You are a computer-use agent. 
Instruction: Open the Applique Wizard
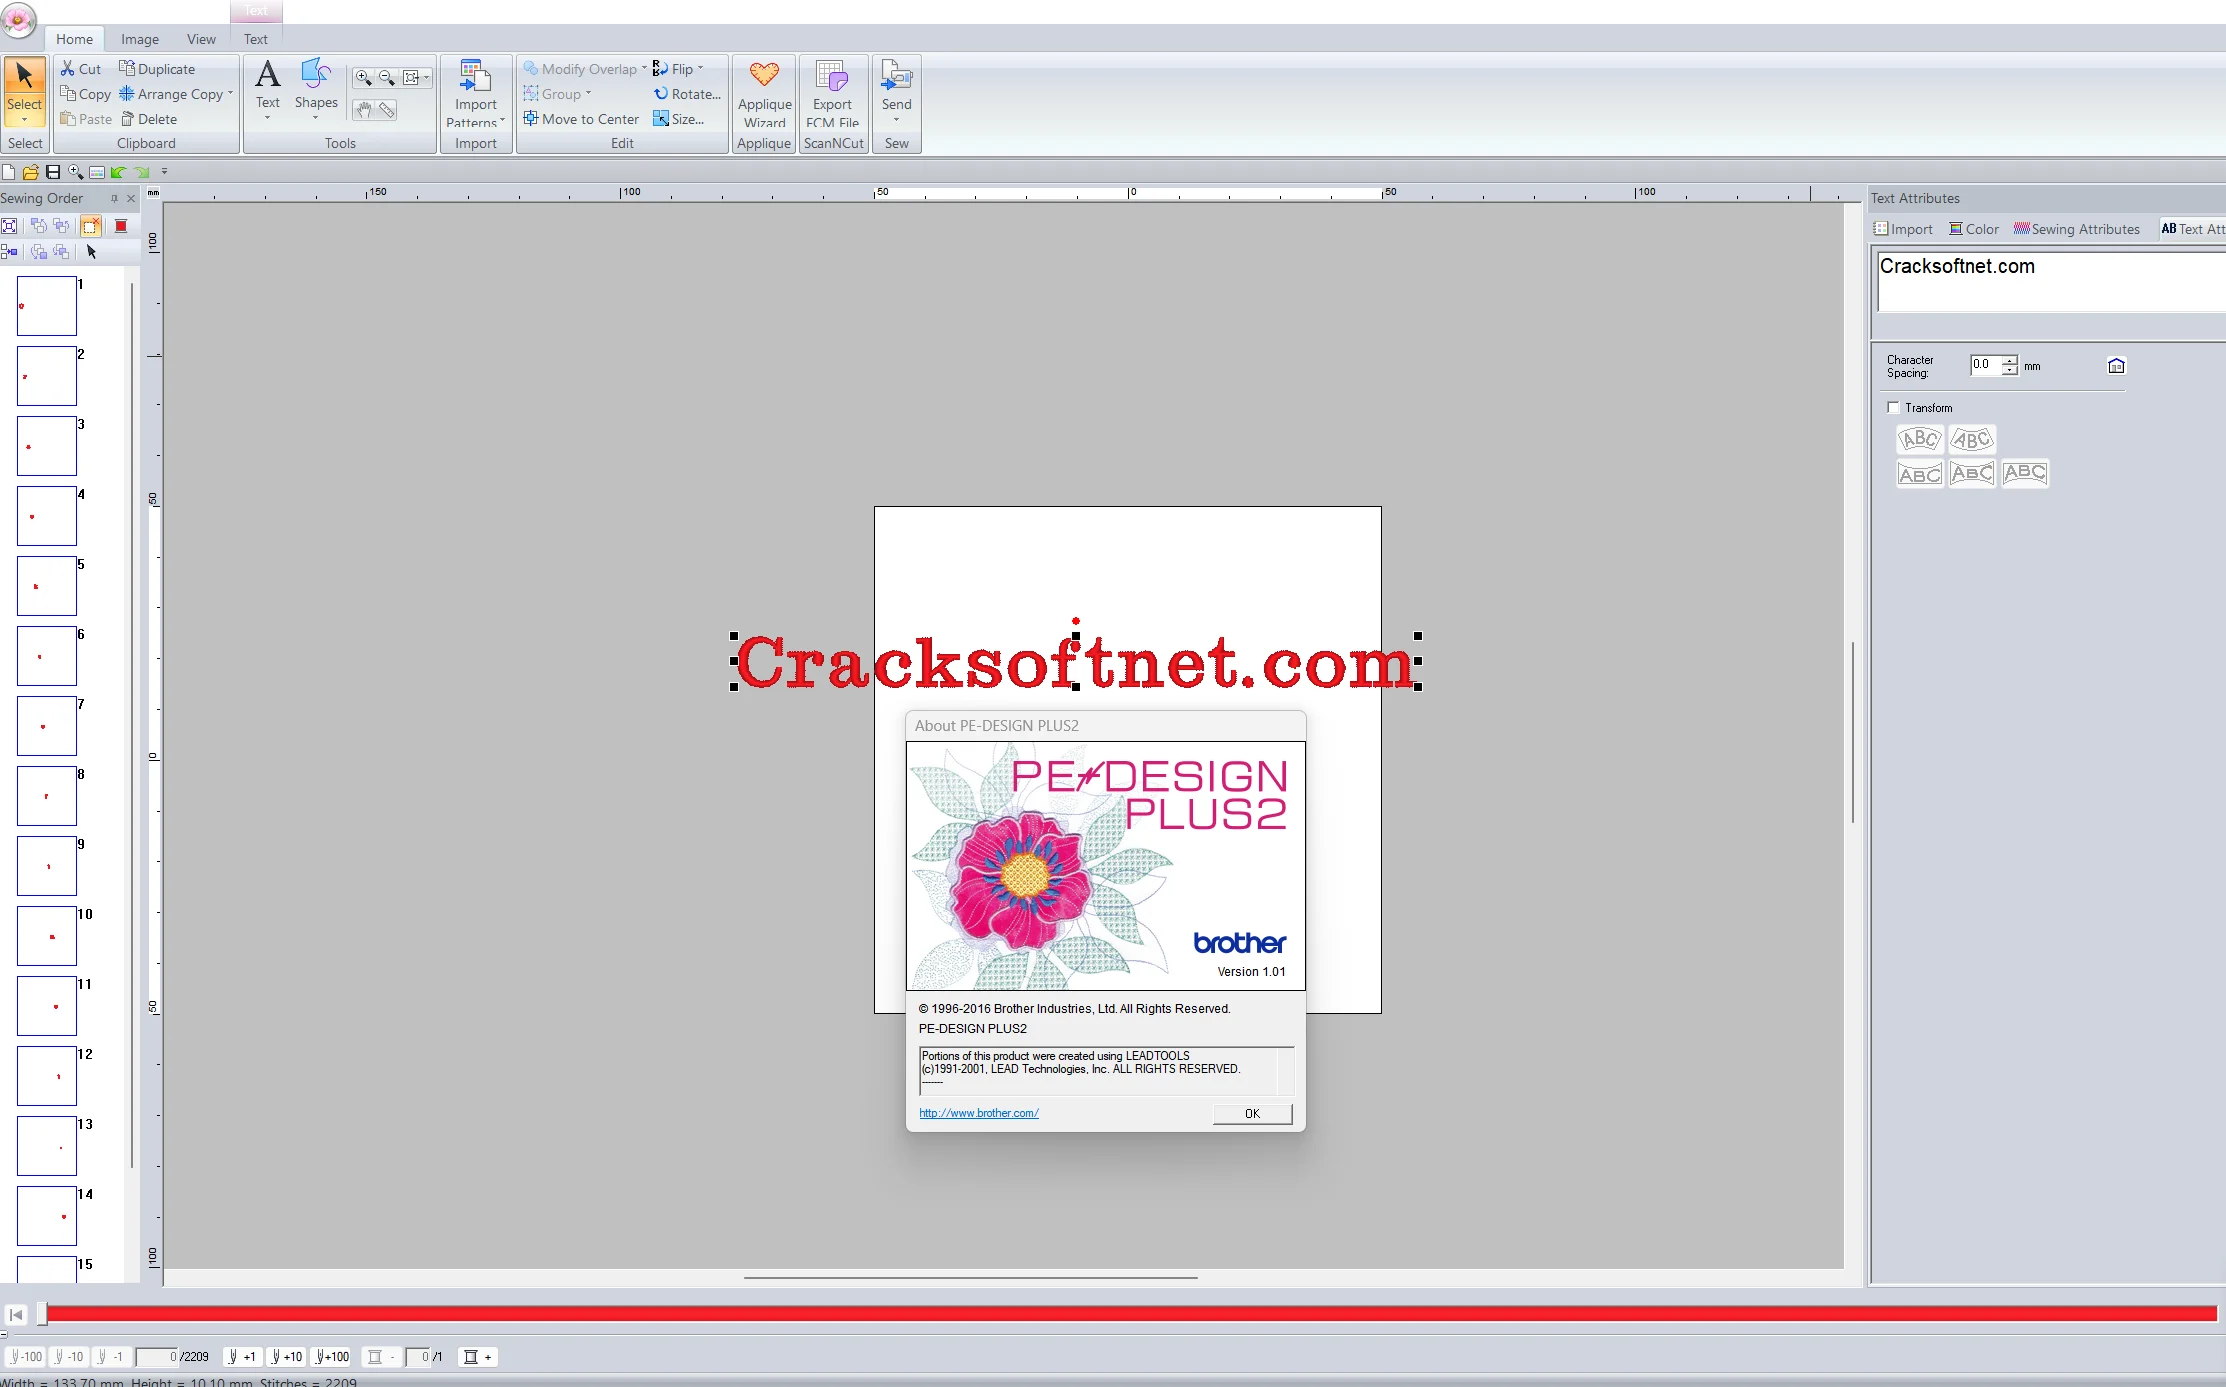764,94
